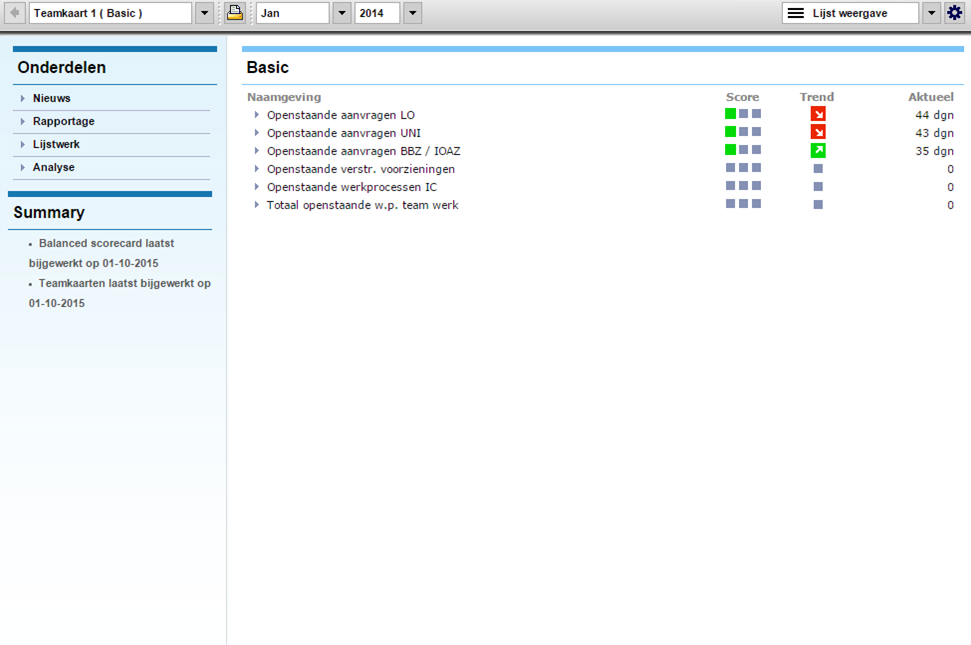
Task: Click the back arrow icon in toolbar
Action: (15, 13)
